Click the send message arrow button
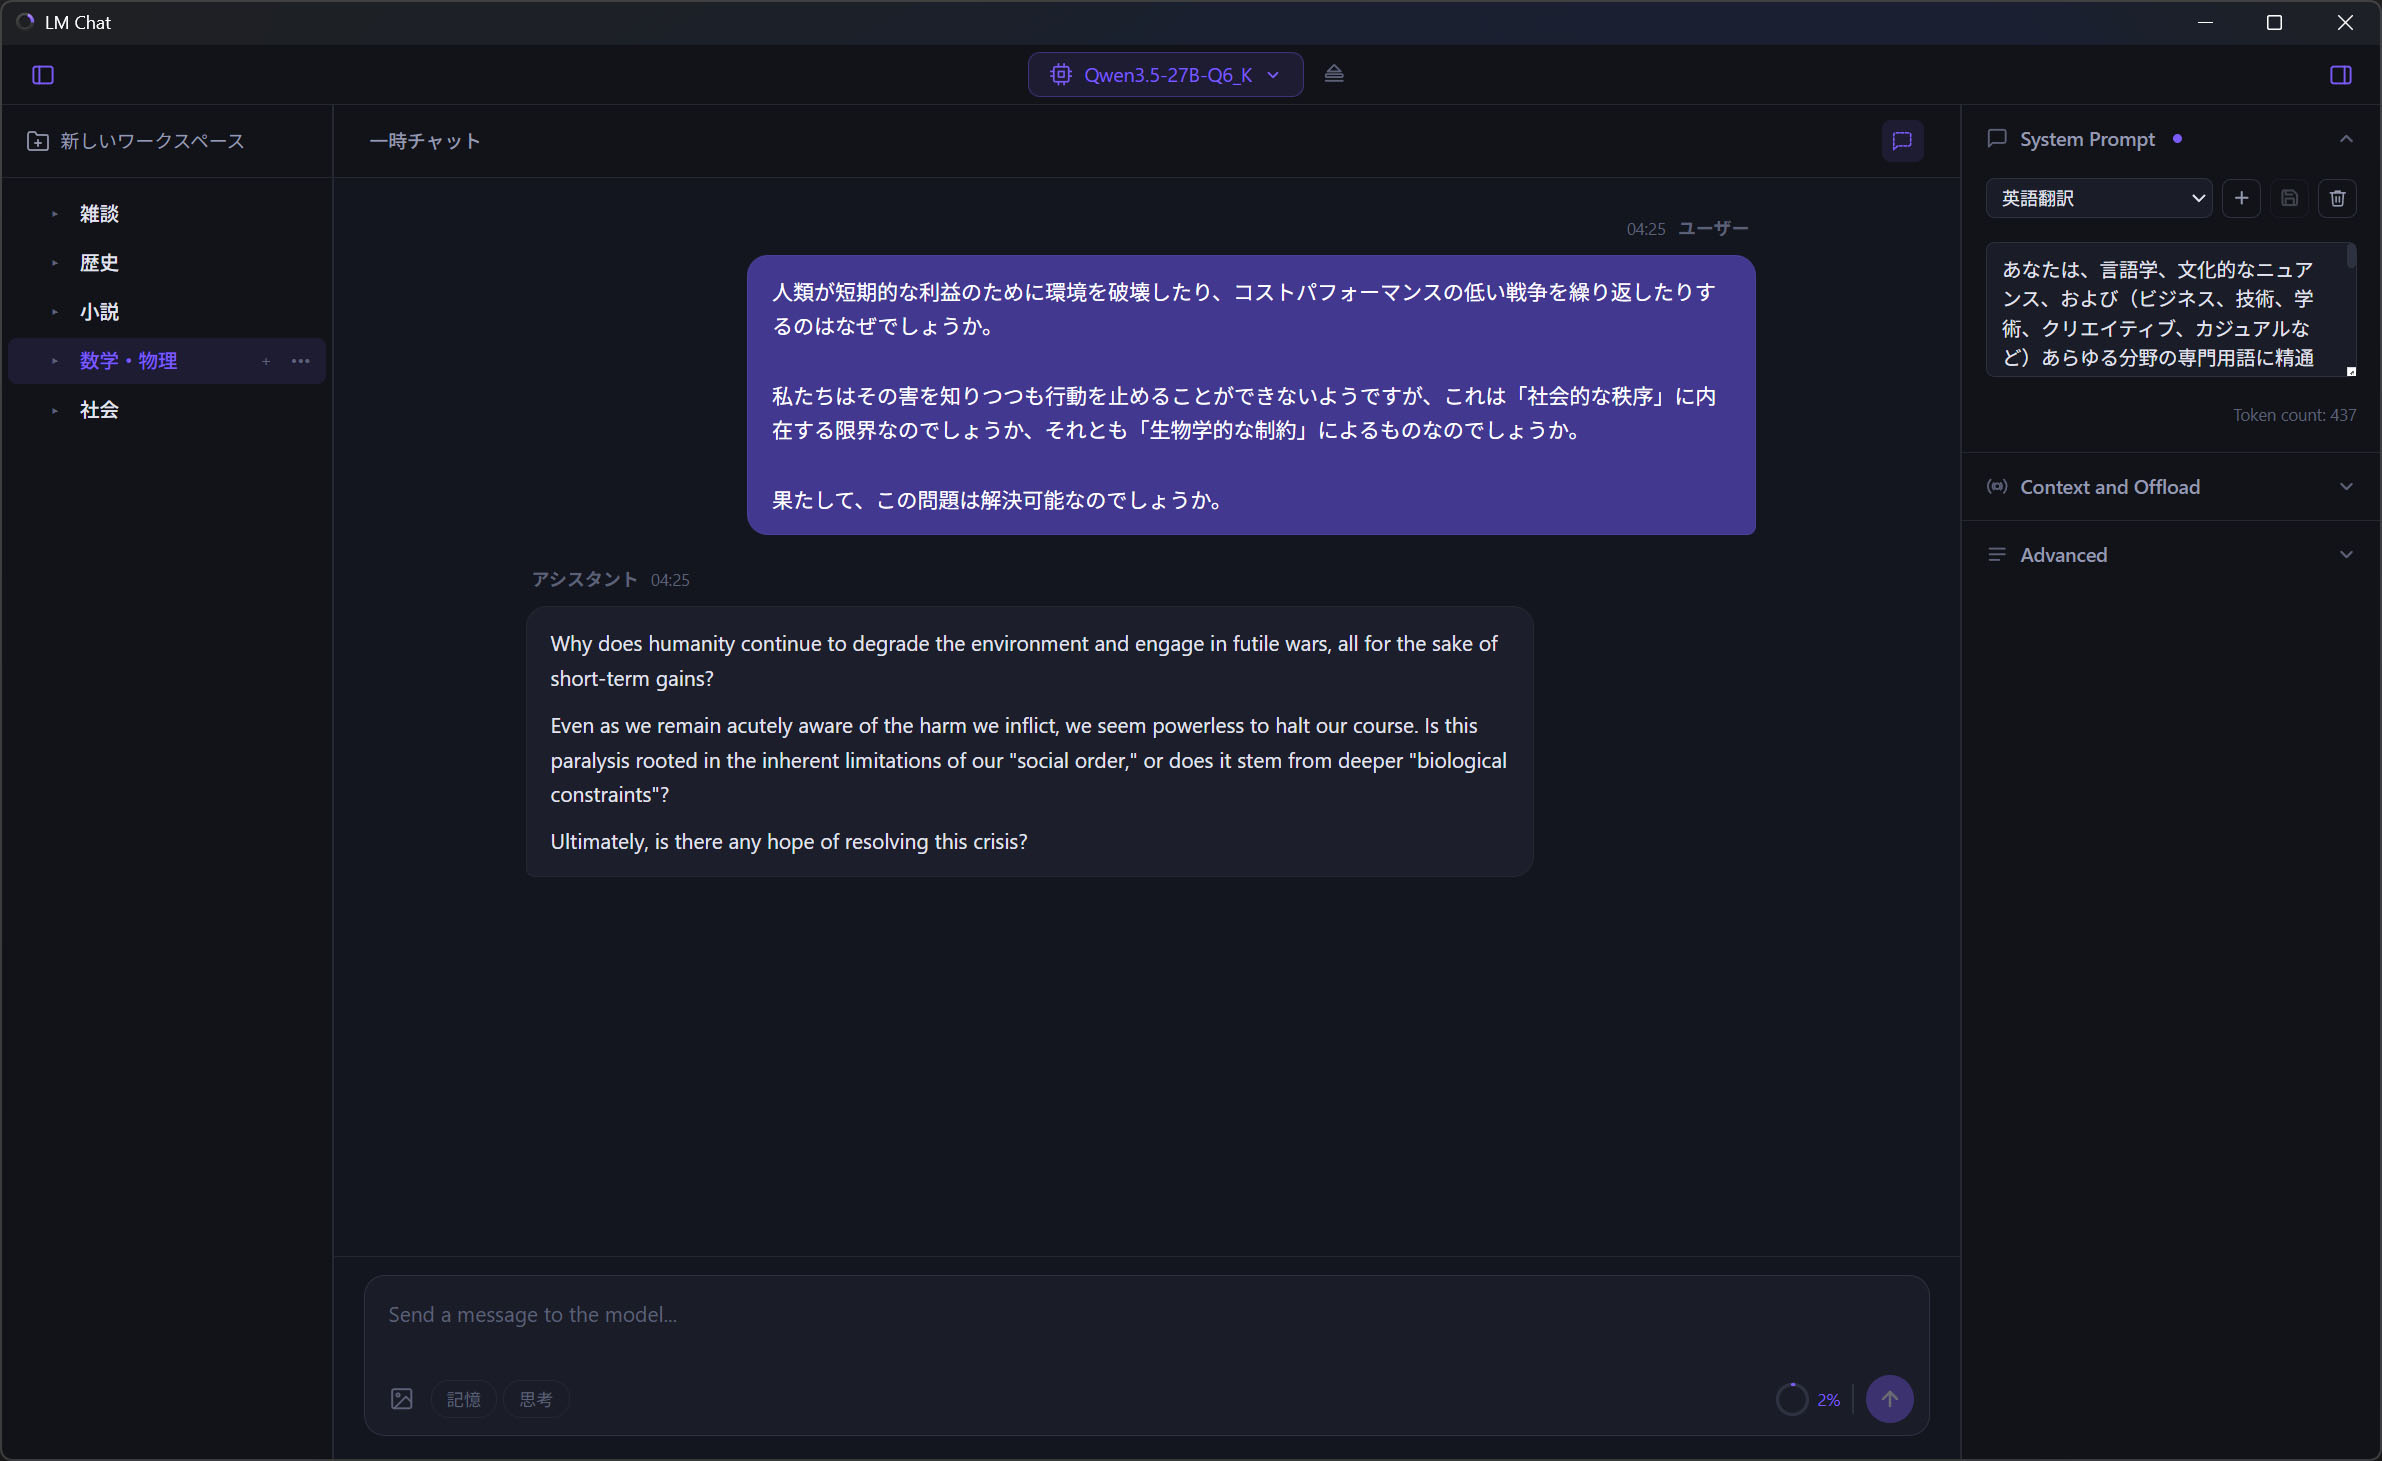 [1889, 1399]
